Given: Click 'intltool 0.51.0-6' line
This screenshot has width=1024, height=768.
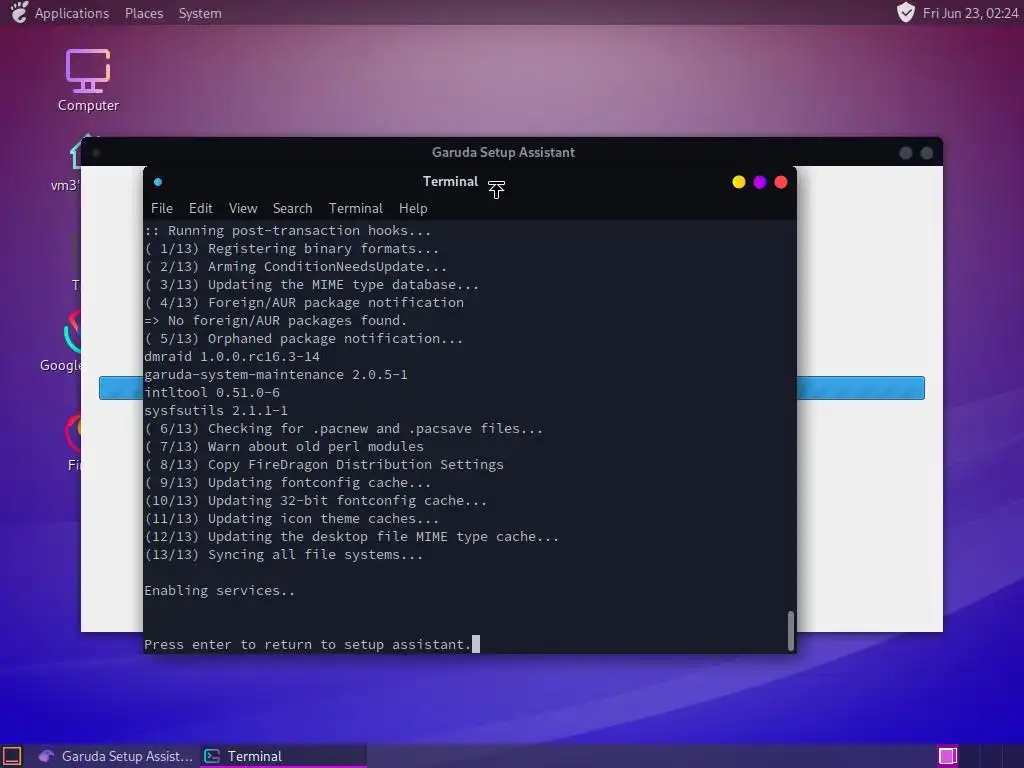Looking at the screenshot, I should pos(212,392).
